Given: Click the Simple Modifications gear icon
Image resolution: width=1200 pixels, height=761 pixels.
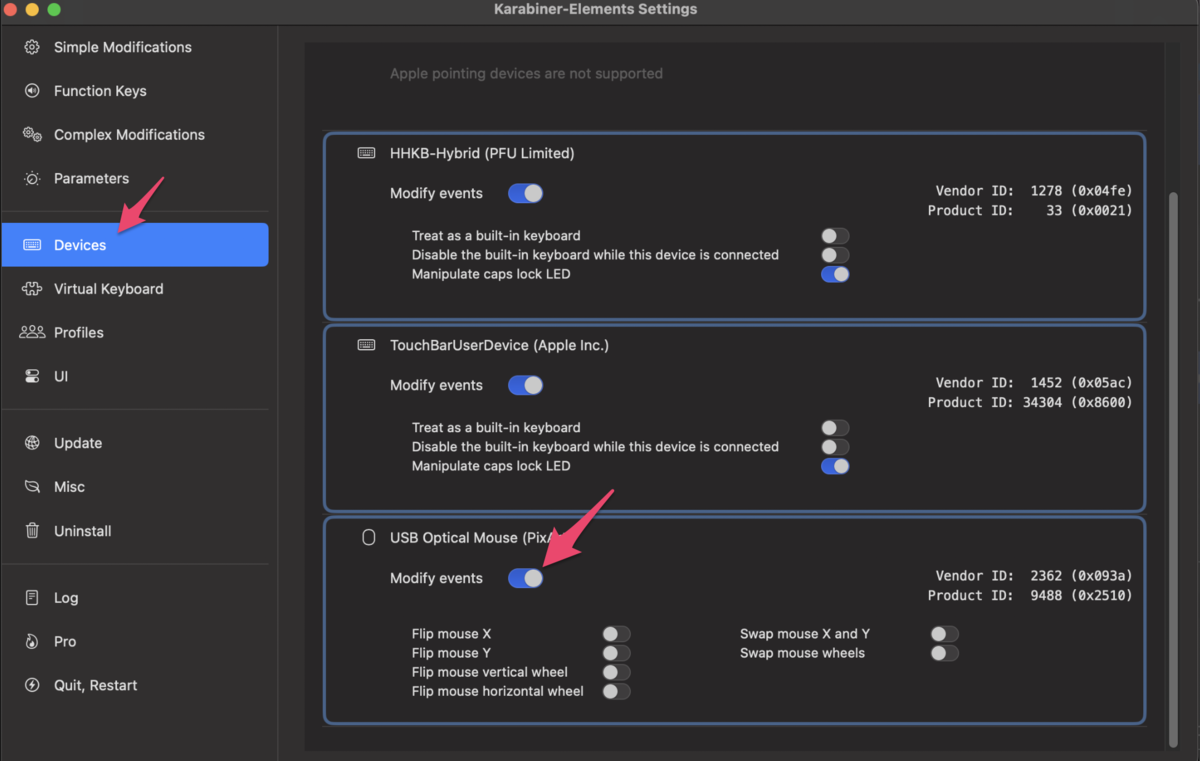Looking at the screenshot, I should pos(32,47).
